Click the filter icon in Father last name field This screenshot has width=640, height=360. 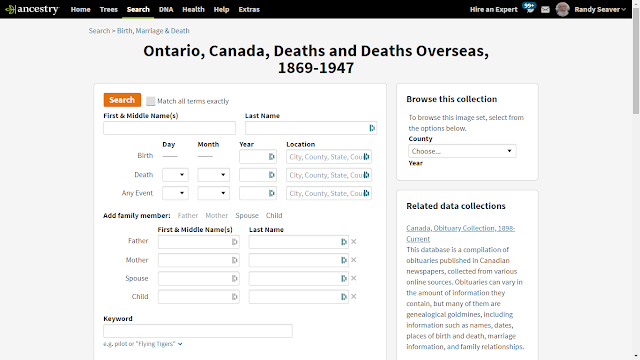click(344, 242)
